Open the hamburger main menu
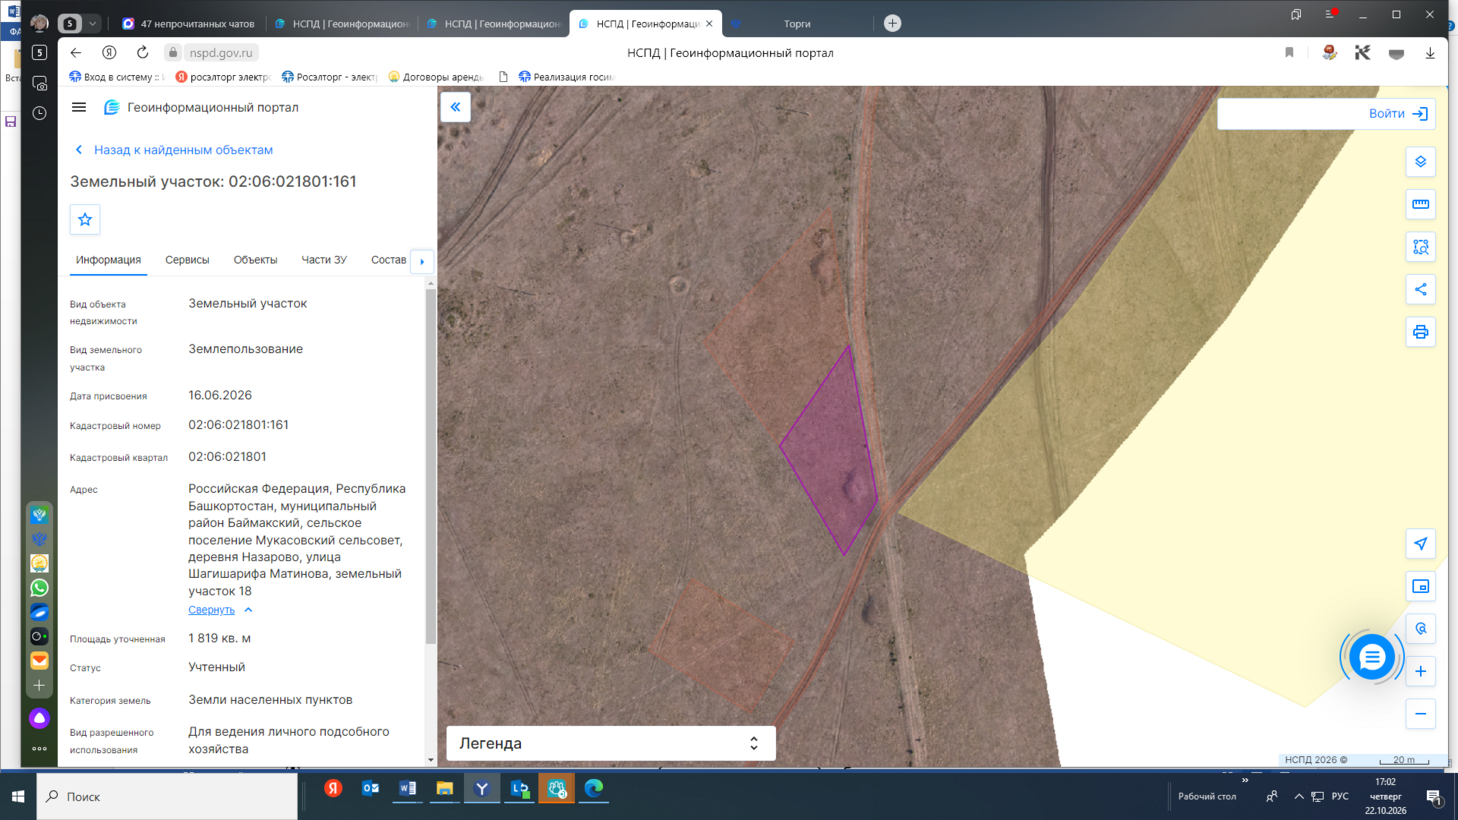This screenshot has height=820, width=1458. pos(79,107)
